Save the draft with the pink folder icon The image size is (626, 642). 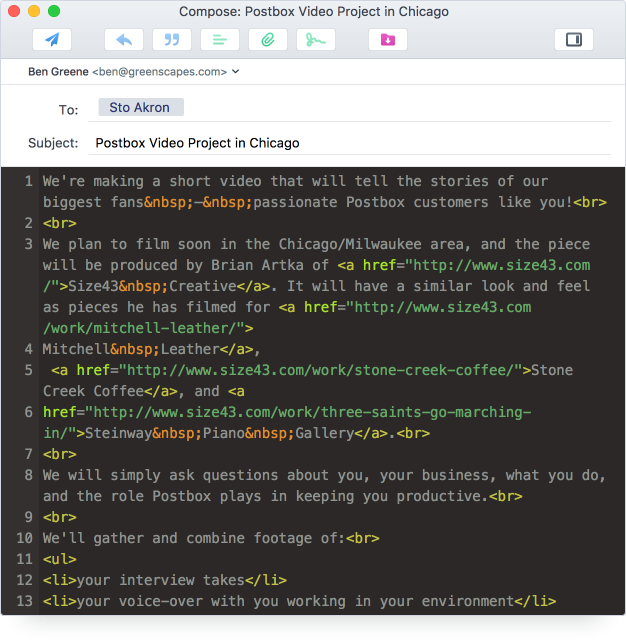tap(388, 40)
